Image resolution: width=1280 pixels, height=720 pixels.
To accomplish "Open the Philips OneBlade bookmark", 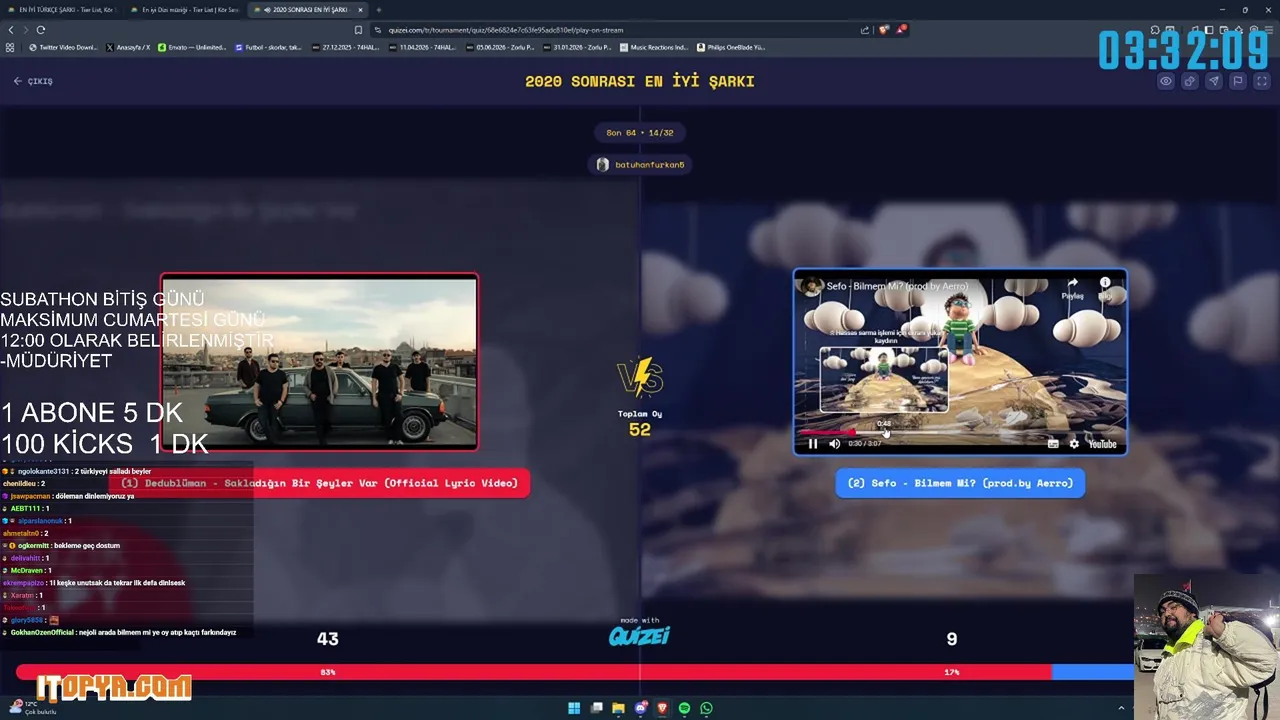I will click(731, 47).
